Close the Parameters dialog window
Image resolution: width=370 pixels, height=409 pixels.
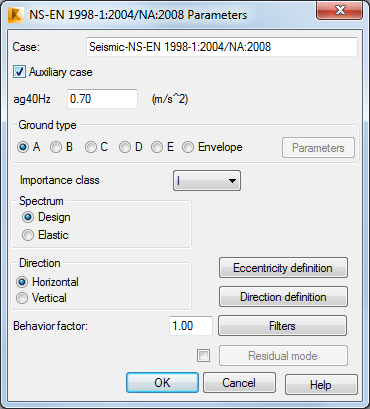[339, 11]
